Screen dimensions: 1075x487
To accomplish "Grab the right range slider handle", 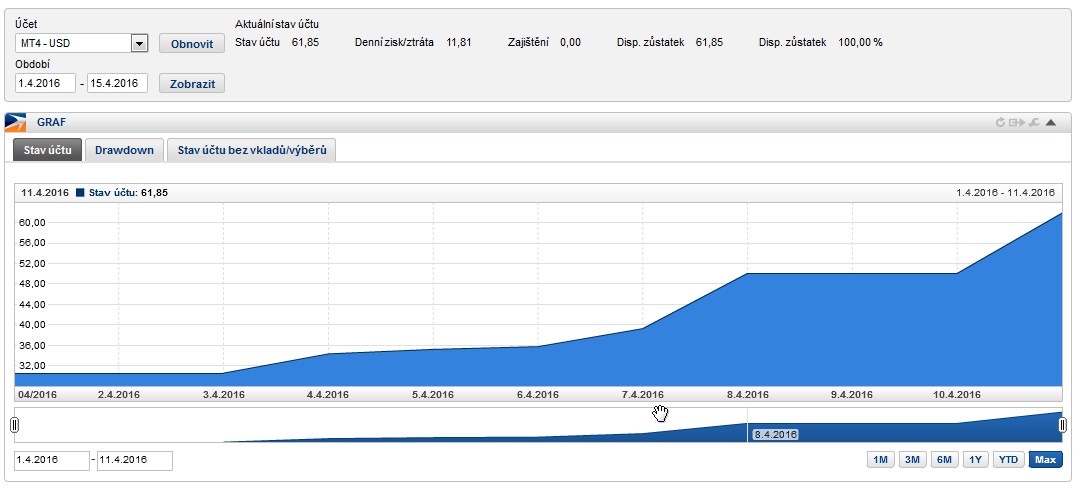I will pos(1063,425).
